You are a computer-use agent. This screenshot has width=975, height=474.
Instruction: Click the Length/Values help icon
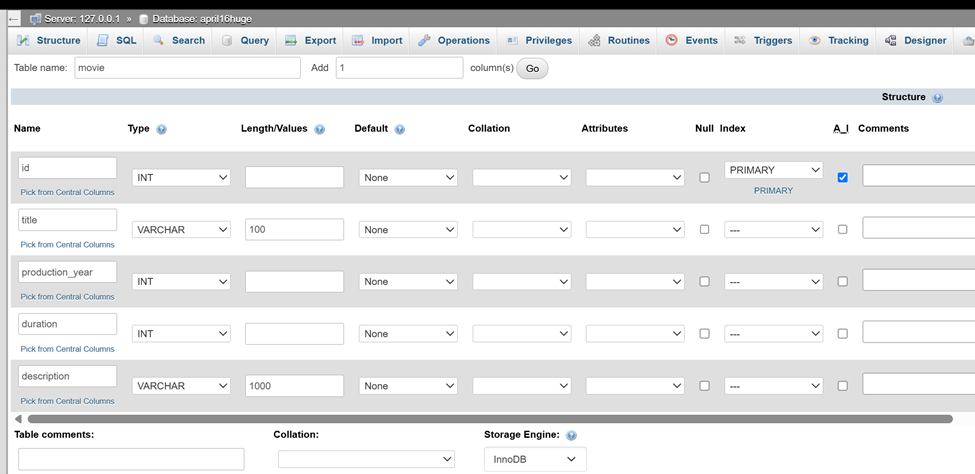(x=320, y=129)
